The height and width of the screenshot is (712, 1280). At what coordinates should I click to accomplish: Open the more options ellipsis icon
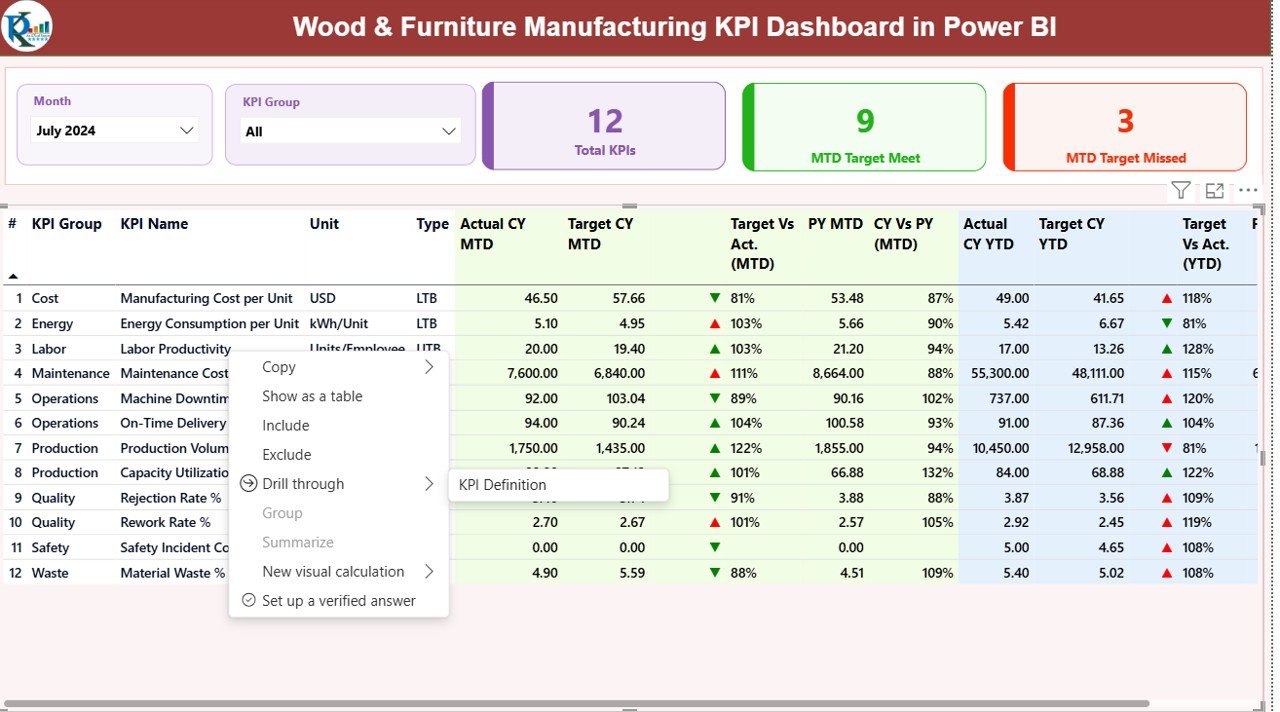click(1248, 190)
